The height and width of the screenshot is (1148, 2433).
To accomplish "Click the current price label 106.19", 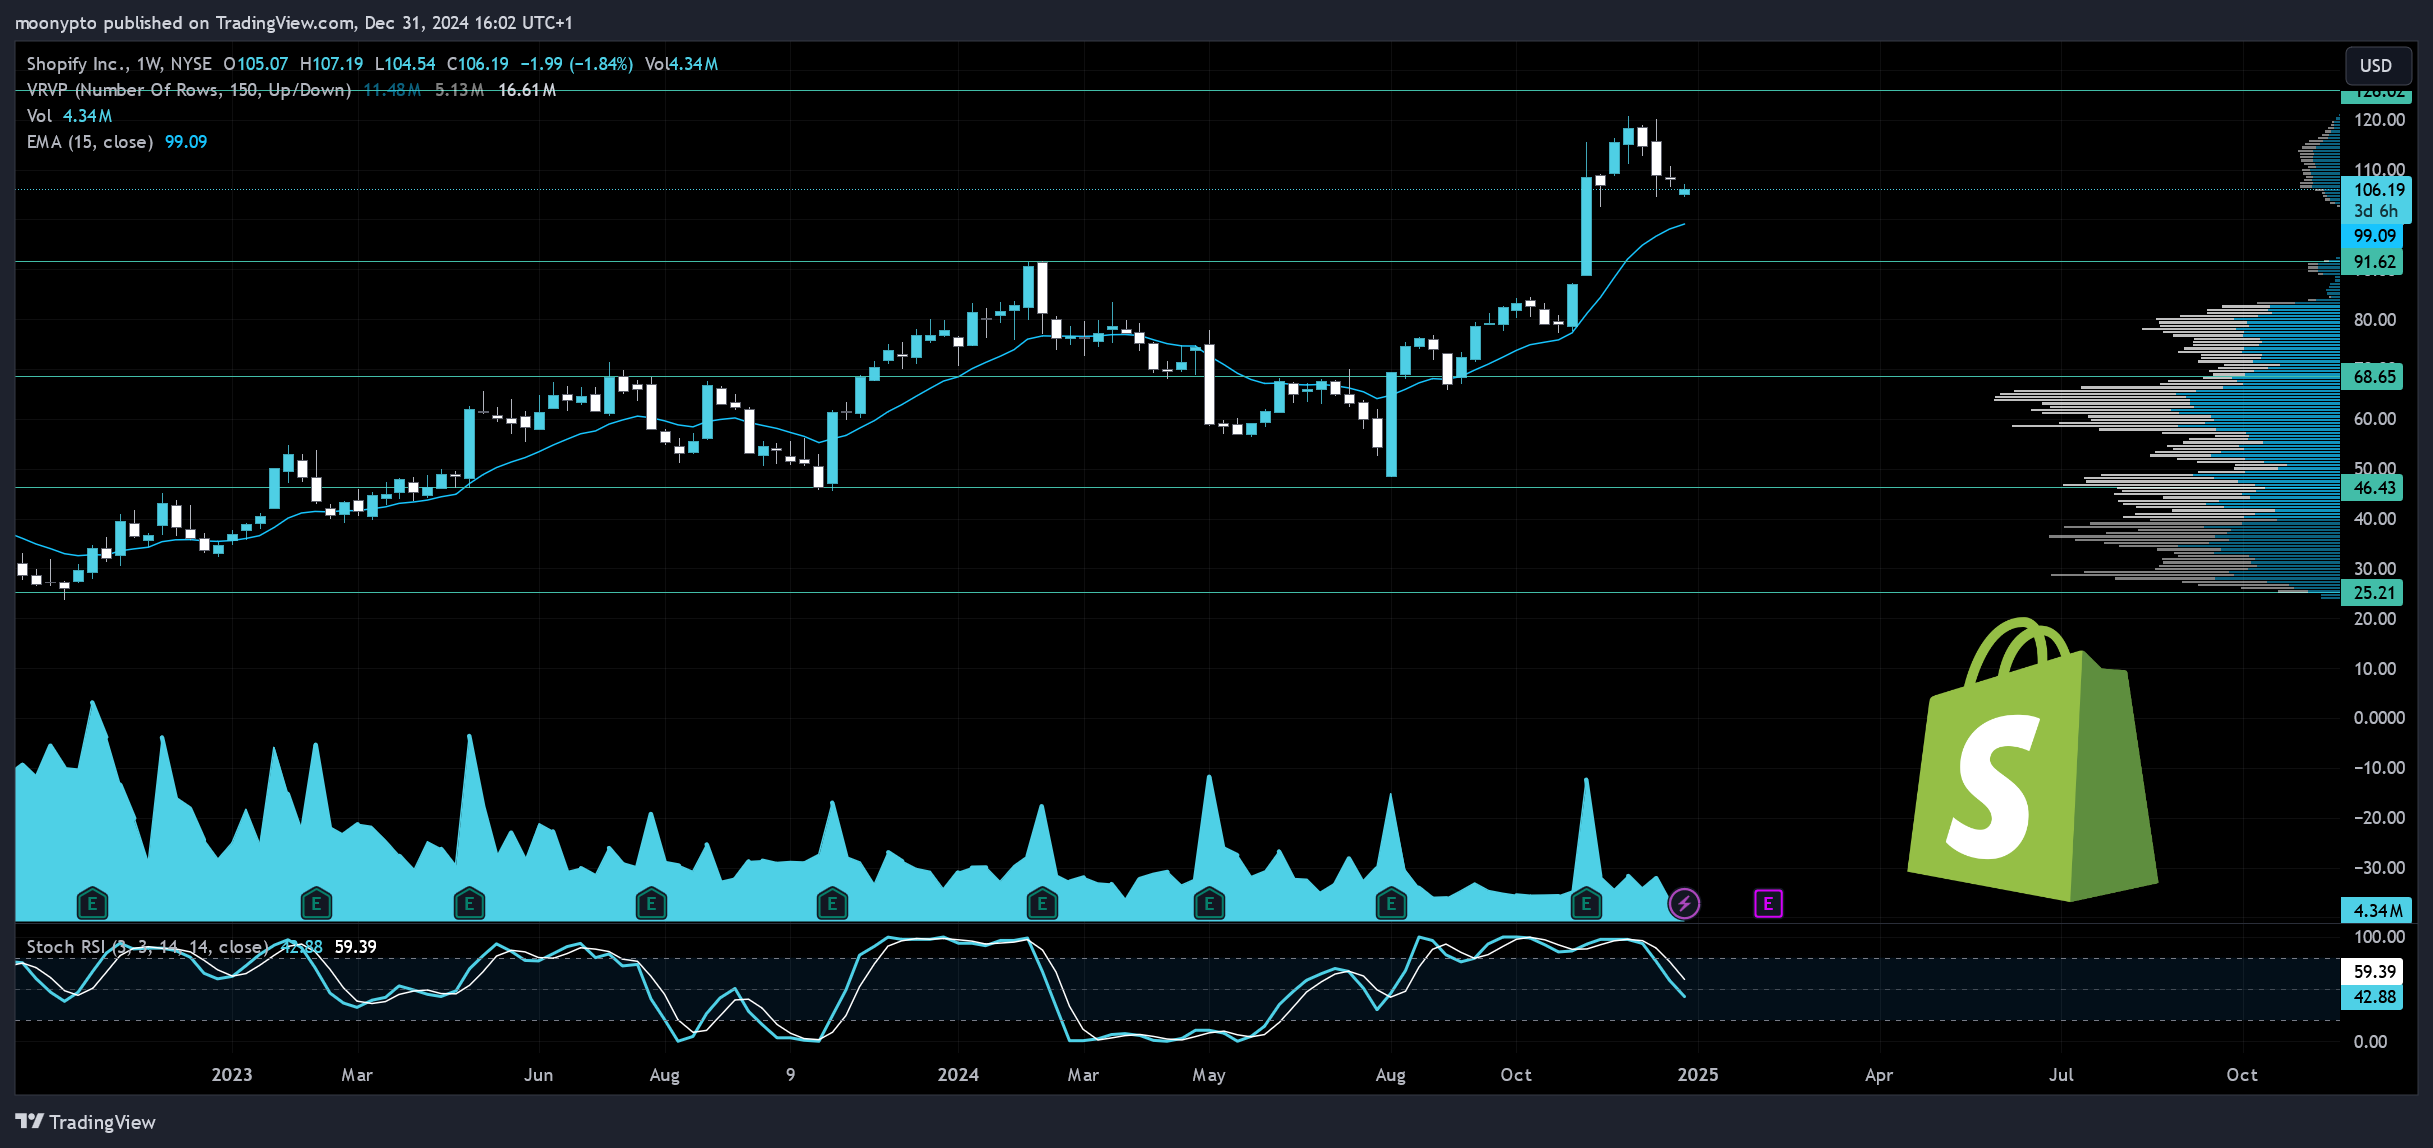I will pos(2378,190).
